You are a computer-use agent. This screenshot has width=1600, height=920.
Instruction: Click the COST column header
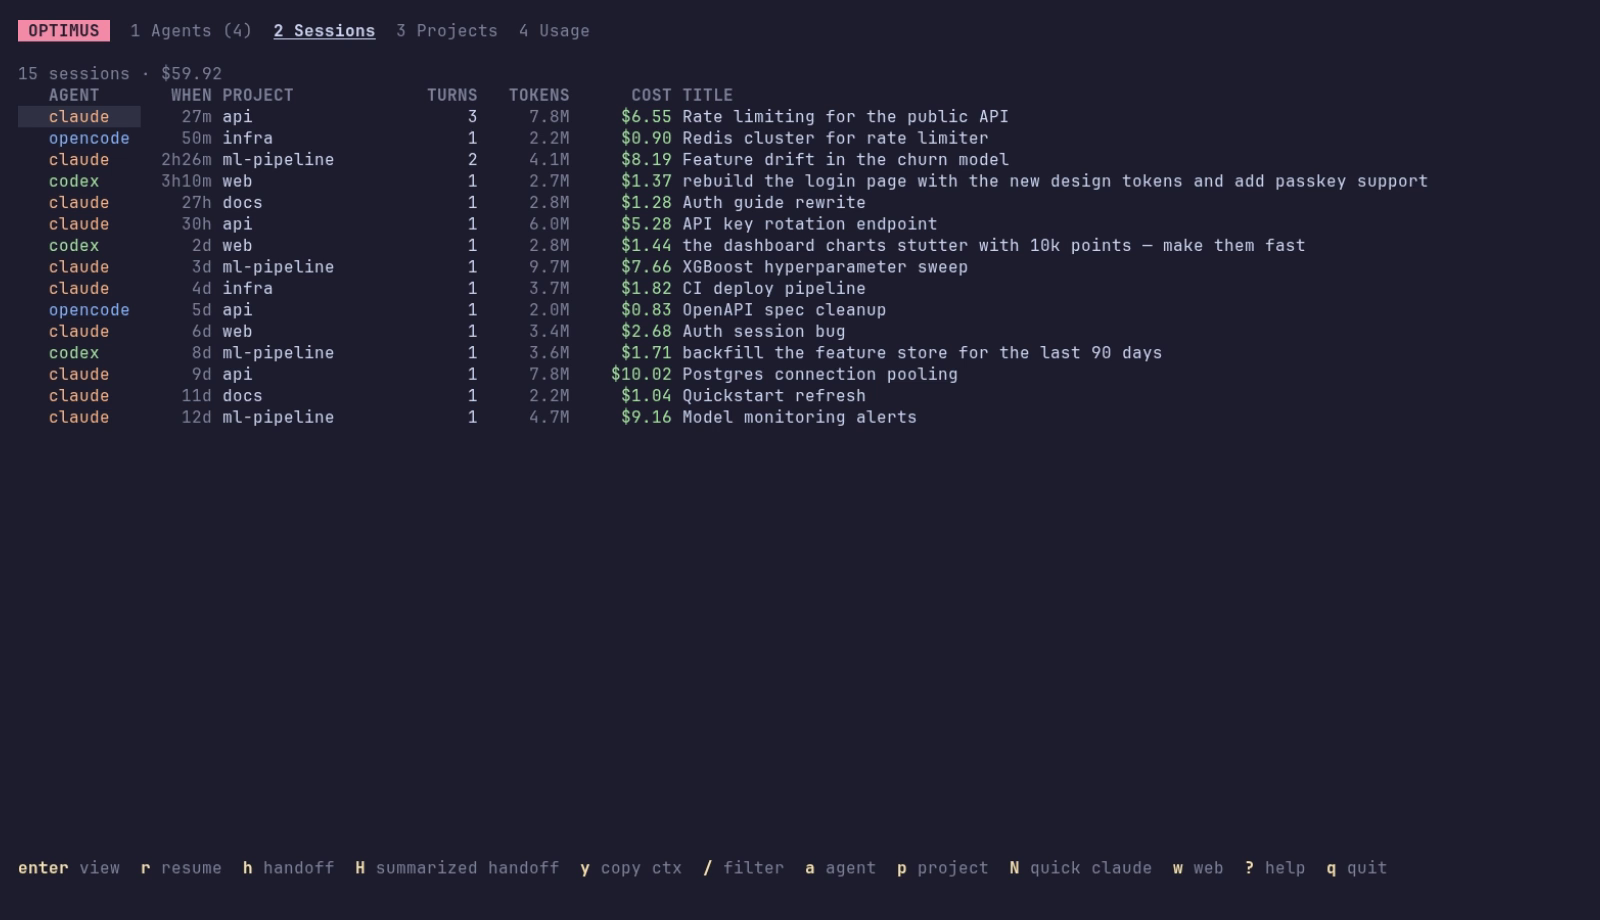[x=651, y=95]
